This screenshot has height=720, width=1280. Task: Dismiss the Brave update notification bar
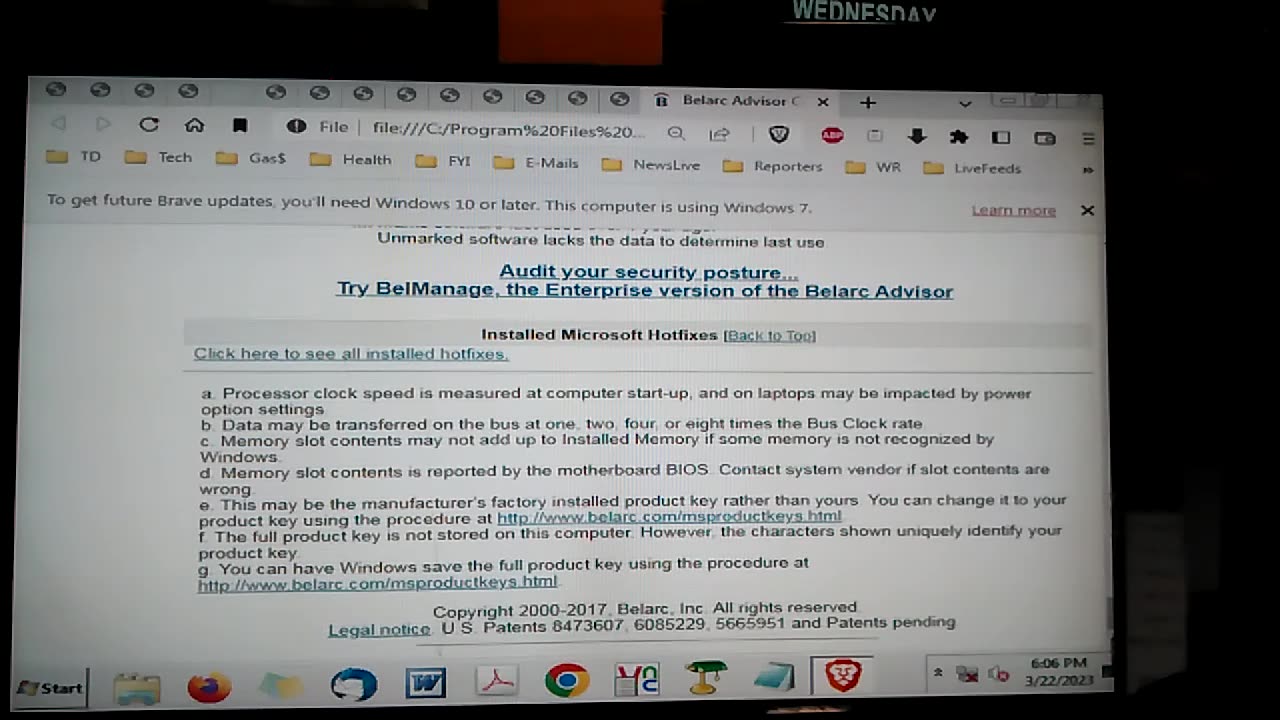tap(1087, 210)
